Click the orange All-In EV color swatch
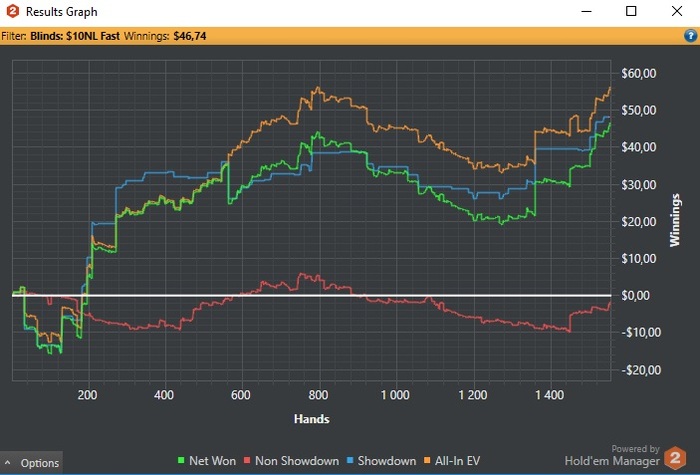This screenshot has width=700, height=475. [427, 460]
